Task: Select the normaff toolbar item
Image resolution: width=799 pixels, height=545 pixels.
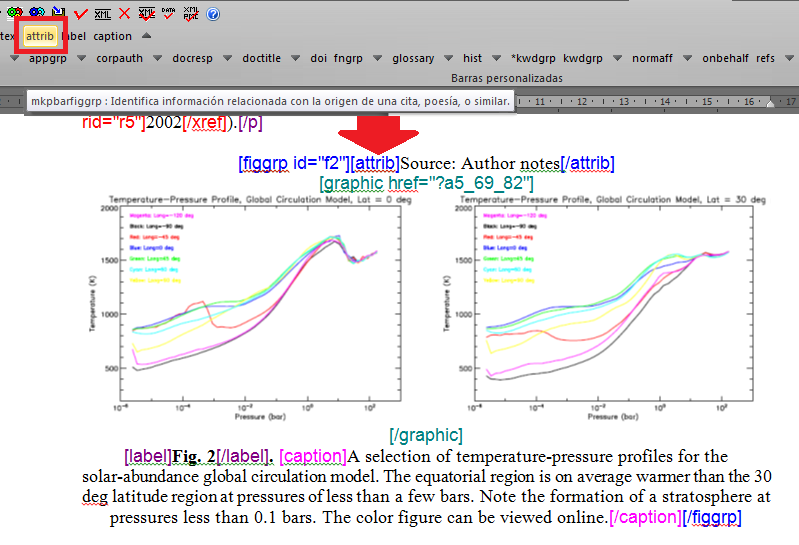Action: pyautogui.click(x=652, y=59)
